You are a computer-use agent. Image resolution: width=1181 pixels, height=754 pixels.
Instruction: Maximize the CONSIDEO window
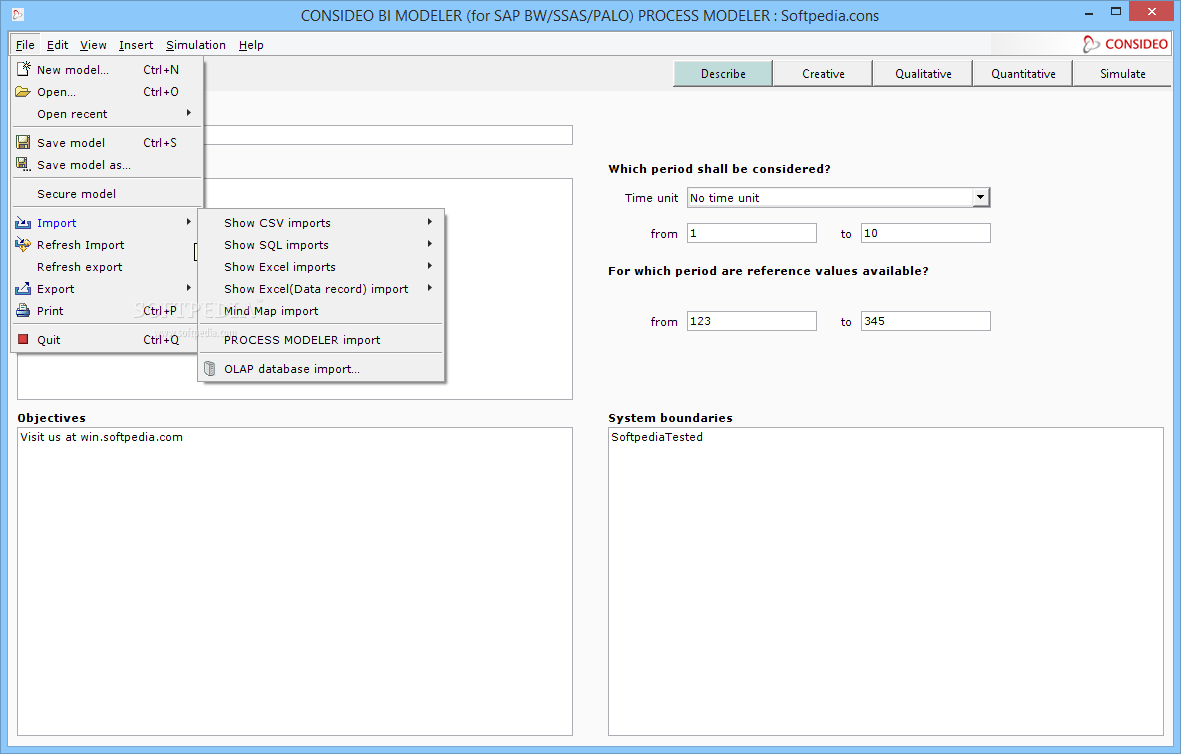pyautogui.click(x=1116, y=11)
